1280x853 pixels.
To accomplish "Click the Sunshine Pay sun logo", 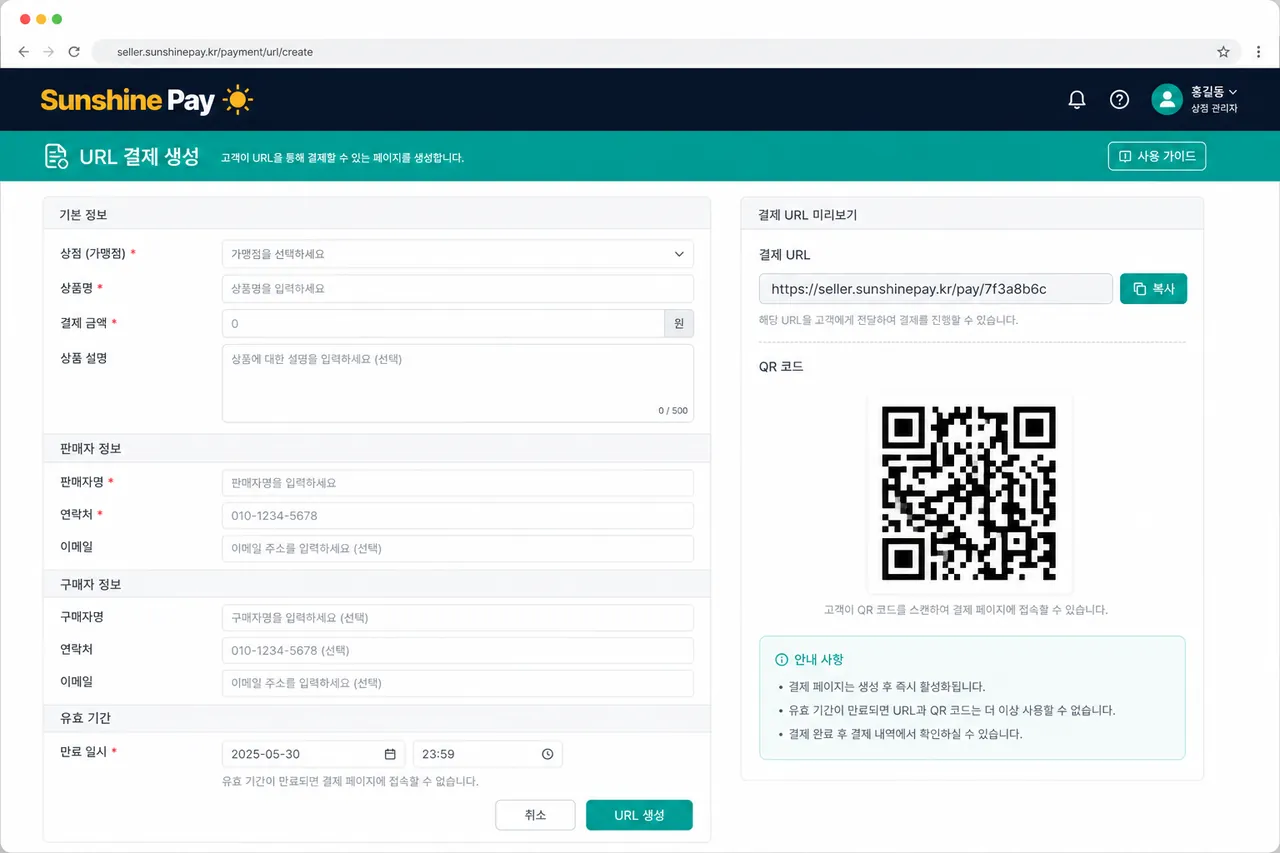I will coord(238,99).
